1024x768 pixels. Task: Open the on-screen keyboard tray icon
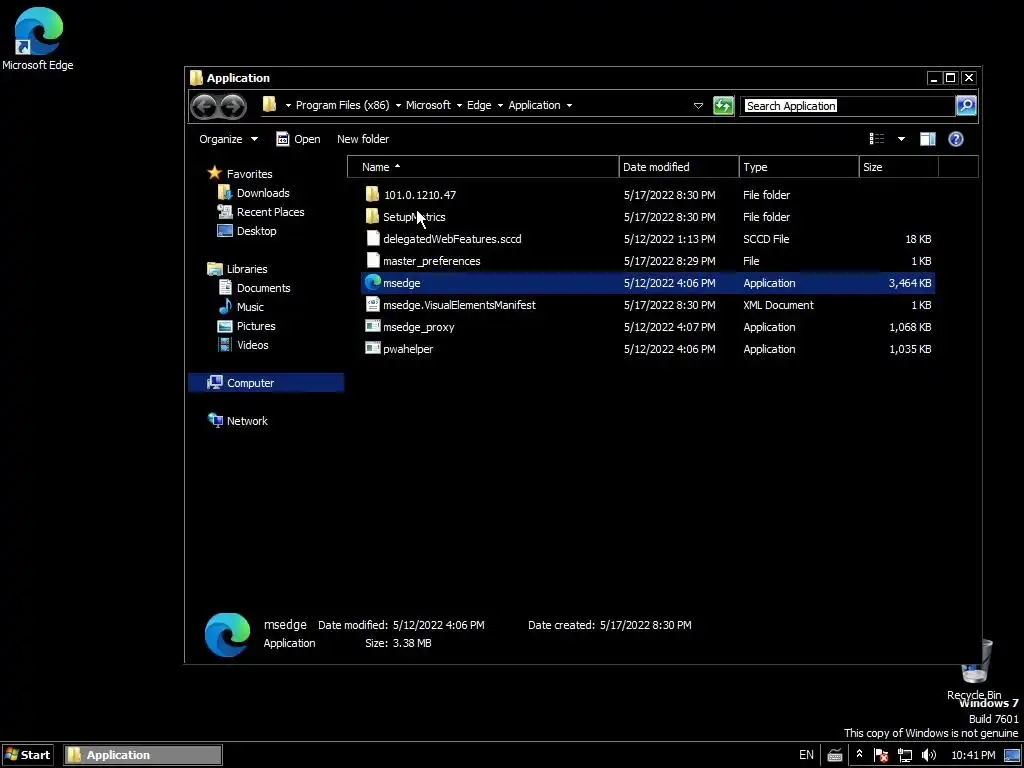[x=835, y=755]
